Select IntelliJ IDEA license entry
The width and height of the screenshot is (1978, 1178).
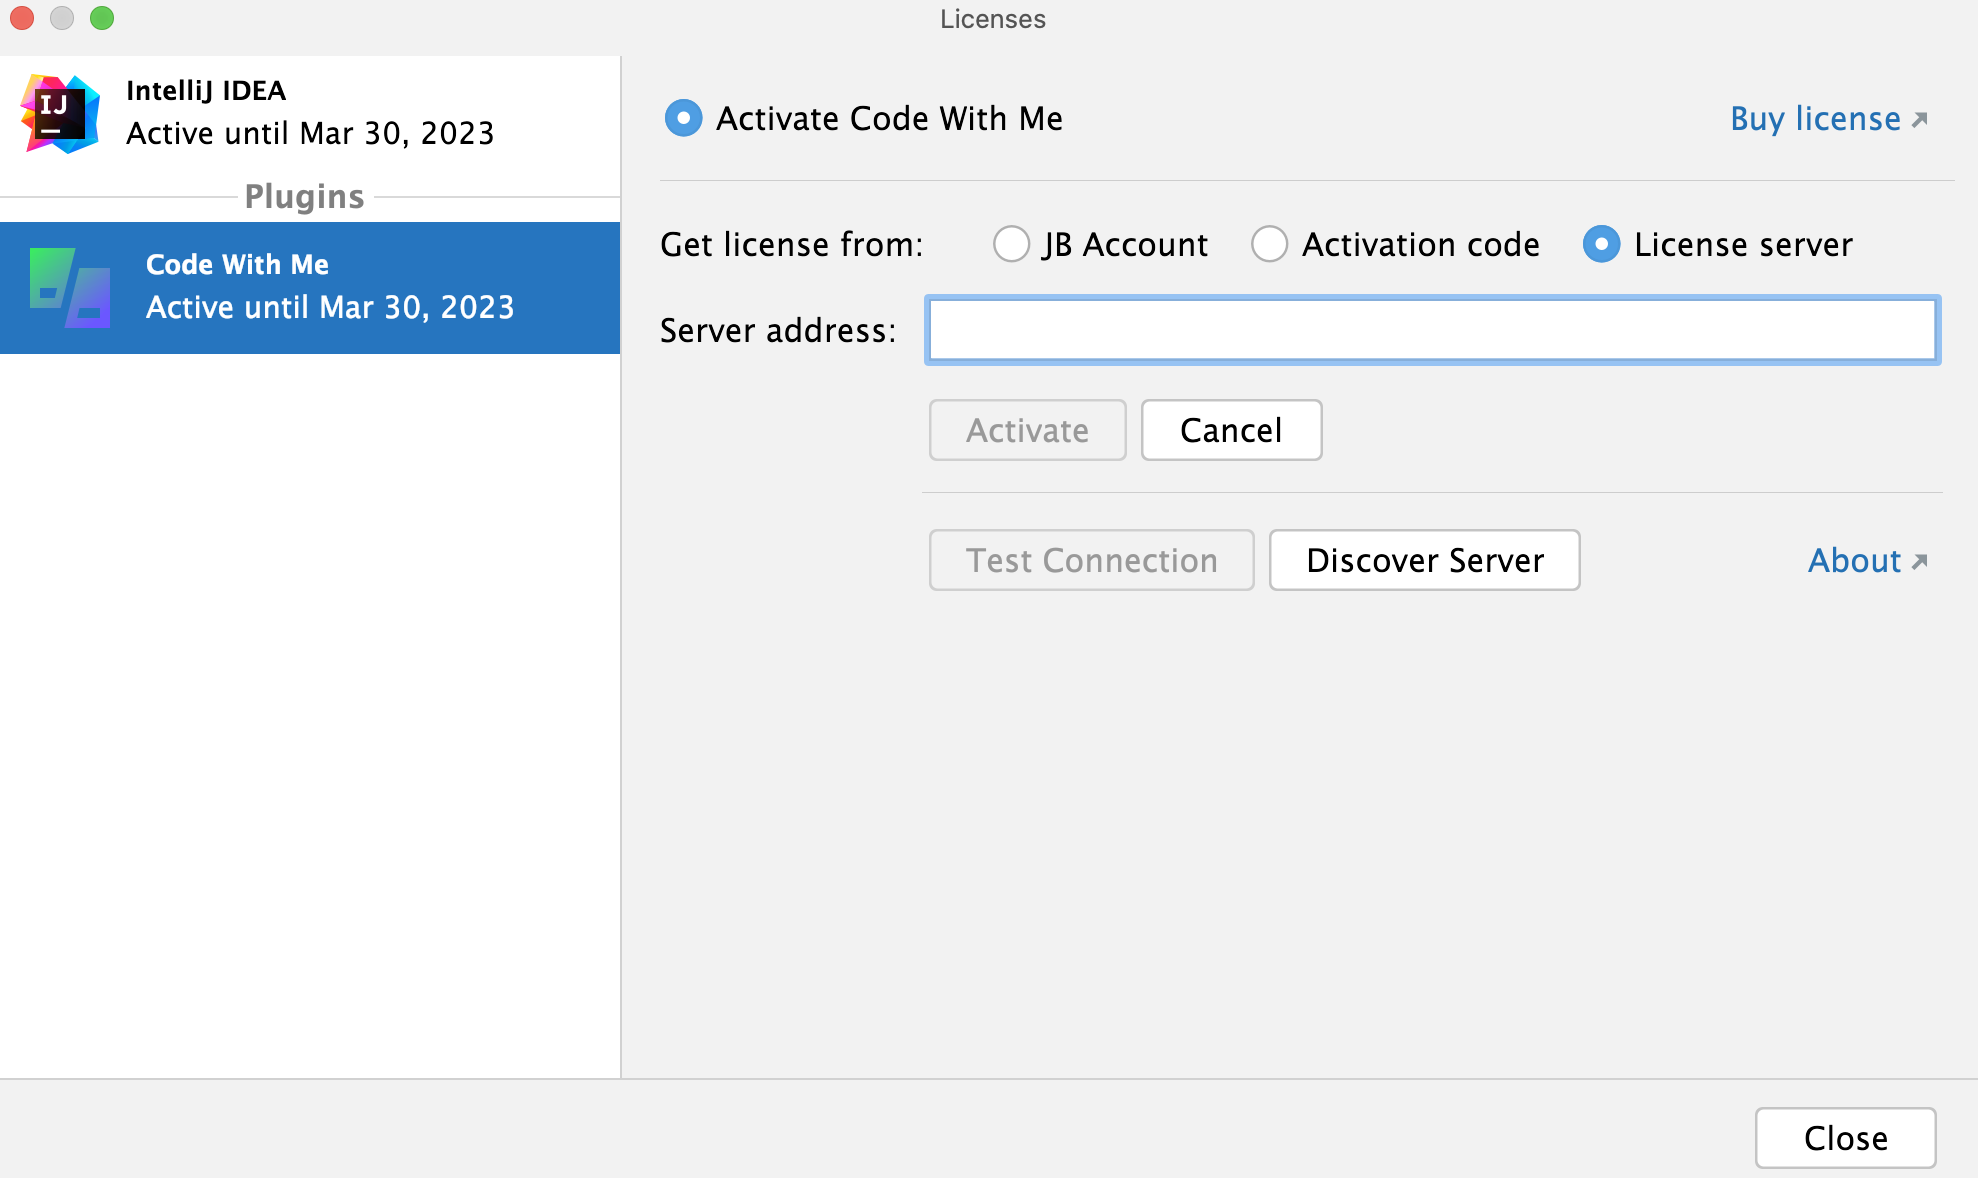(x=308, y=112)
